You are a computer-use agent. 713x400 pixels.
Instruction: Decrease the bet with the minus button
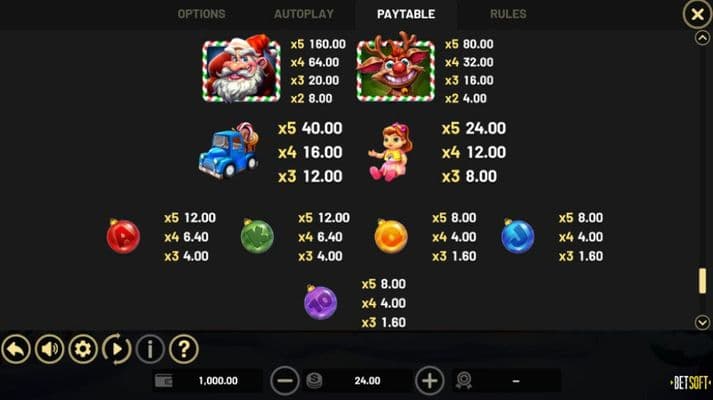285,380
